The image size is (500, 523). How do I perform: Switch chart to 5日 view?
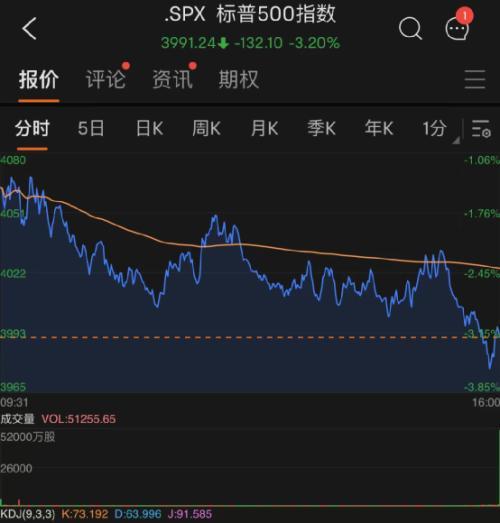[91, 128]
